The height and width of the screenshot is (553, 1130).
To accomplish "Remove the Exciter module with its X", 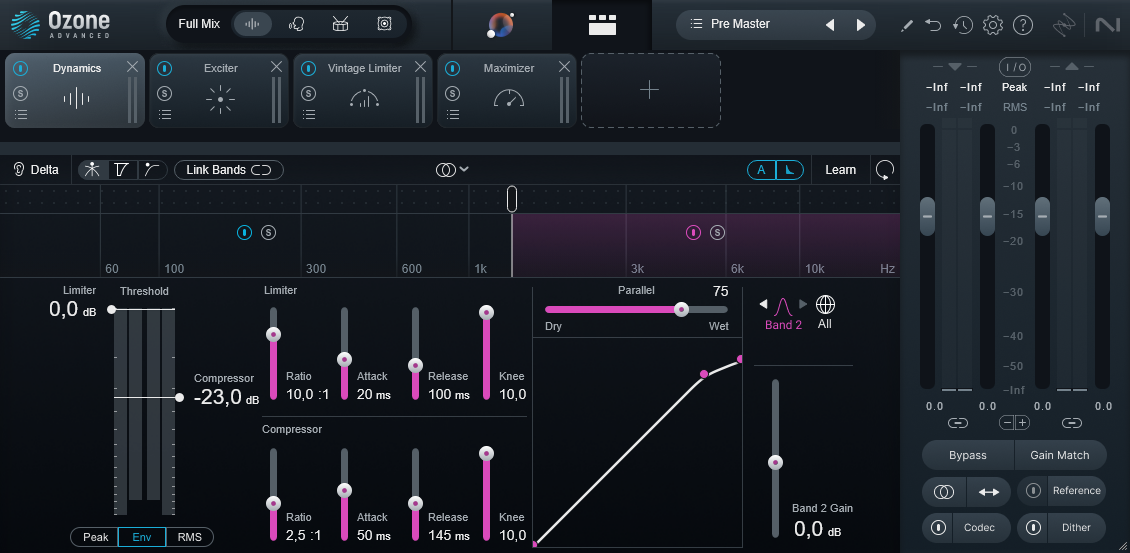I will tap(277, 66).
